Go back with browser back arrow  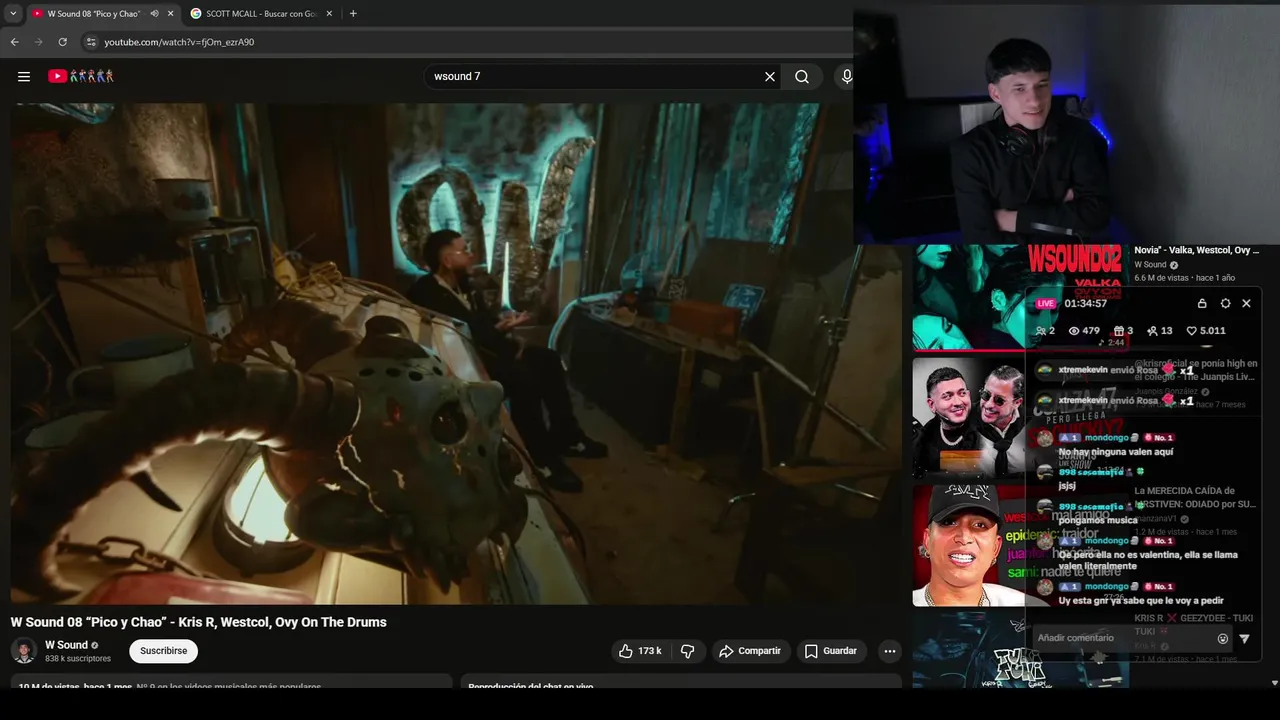(14, 42)
